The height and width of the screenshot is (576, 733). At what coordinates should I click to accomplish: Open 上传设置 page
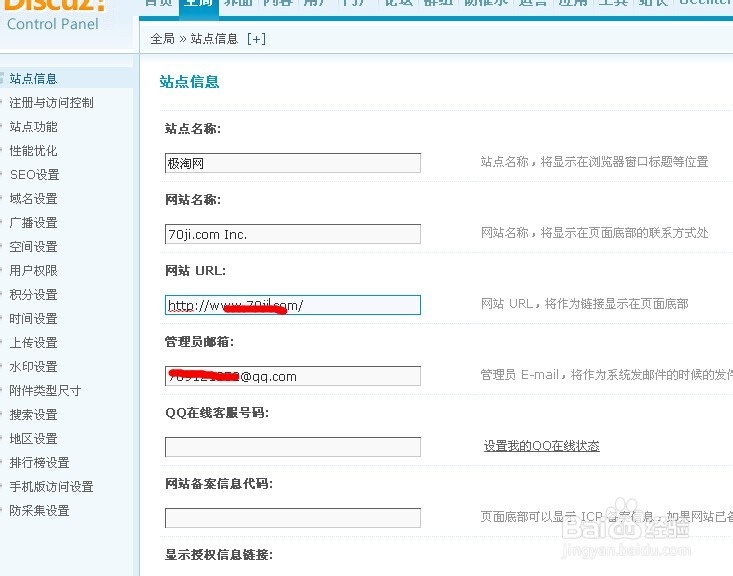33,343
